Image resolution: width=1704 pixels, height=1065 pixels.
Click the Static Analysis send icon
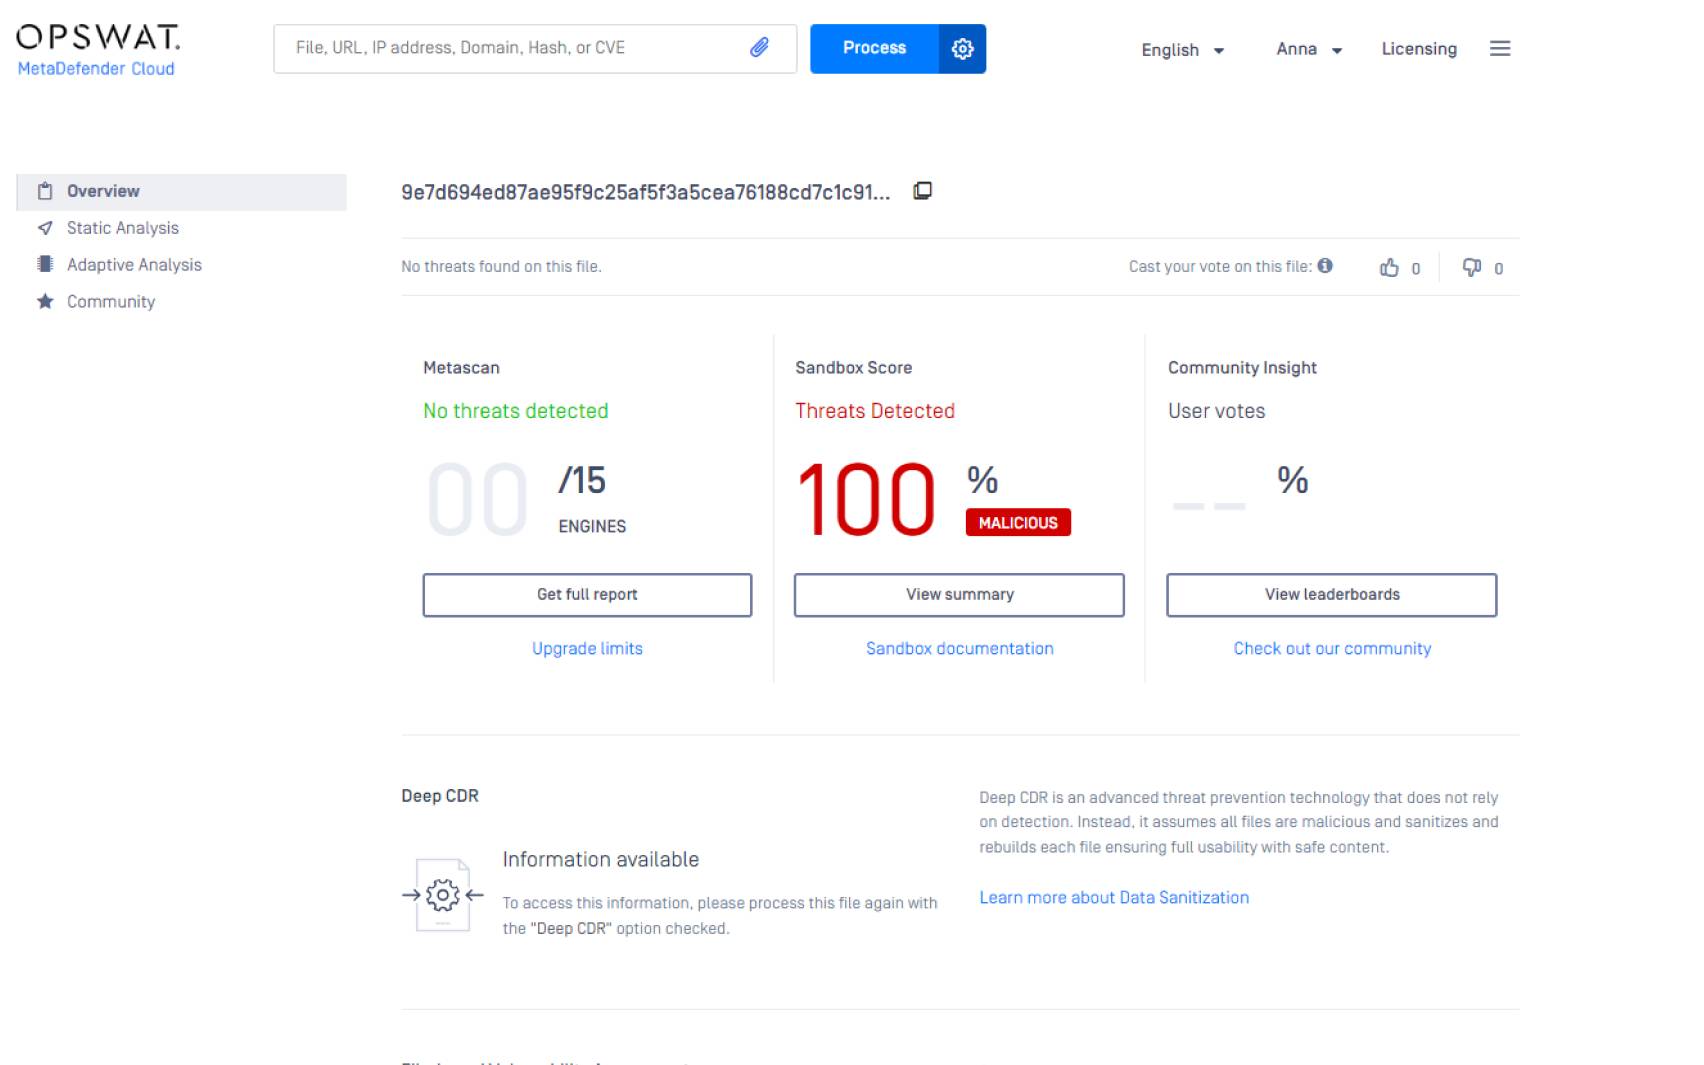tap(44, 228)
